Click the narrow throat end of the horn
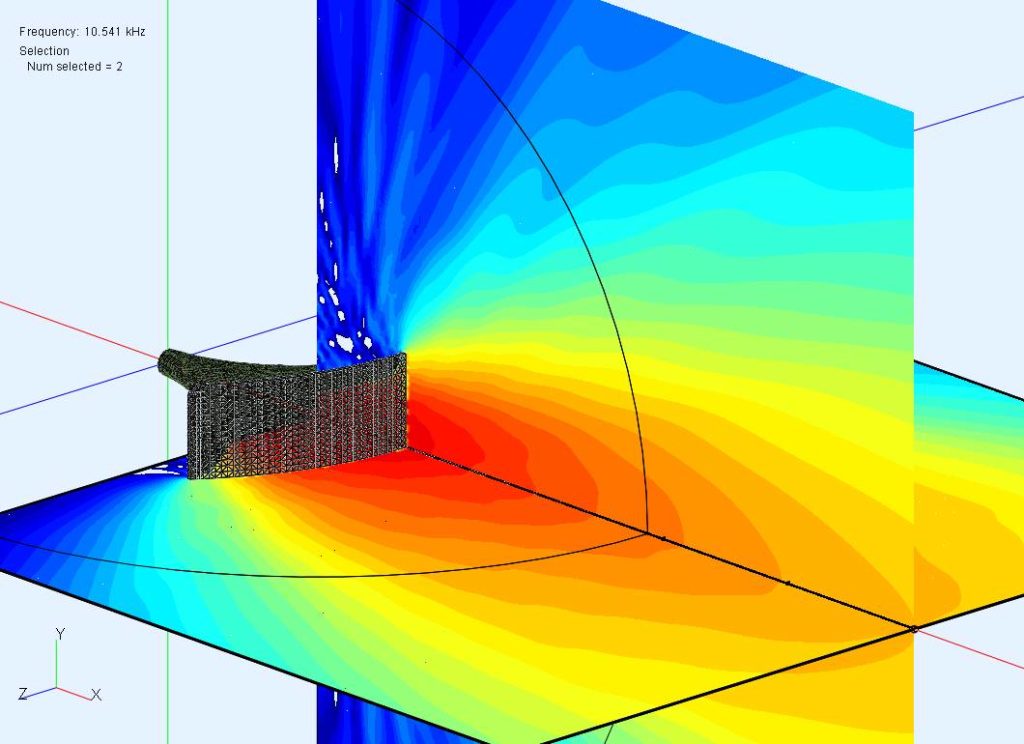Viewport: 1024px width, 744px height. pyautogui.click(x=168, y=362)
